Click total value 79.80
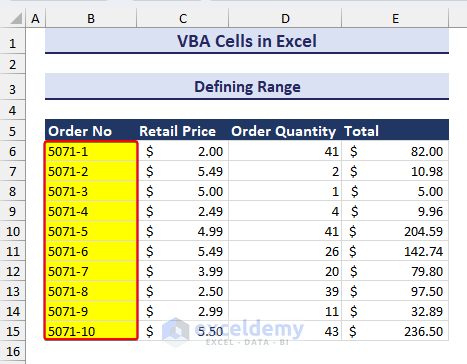 tap(395, 271)
